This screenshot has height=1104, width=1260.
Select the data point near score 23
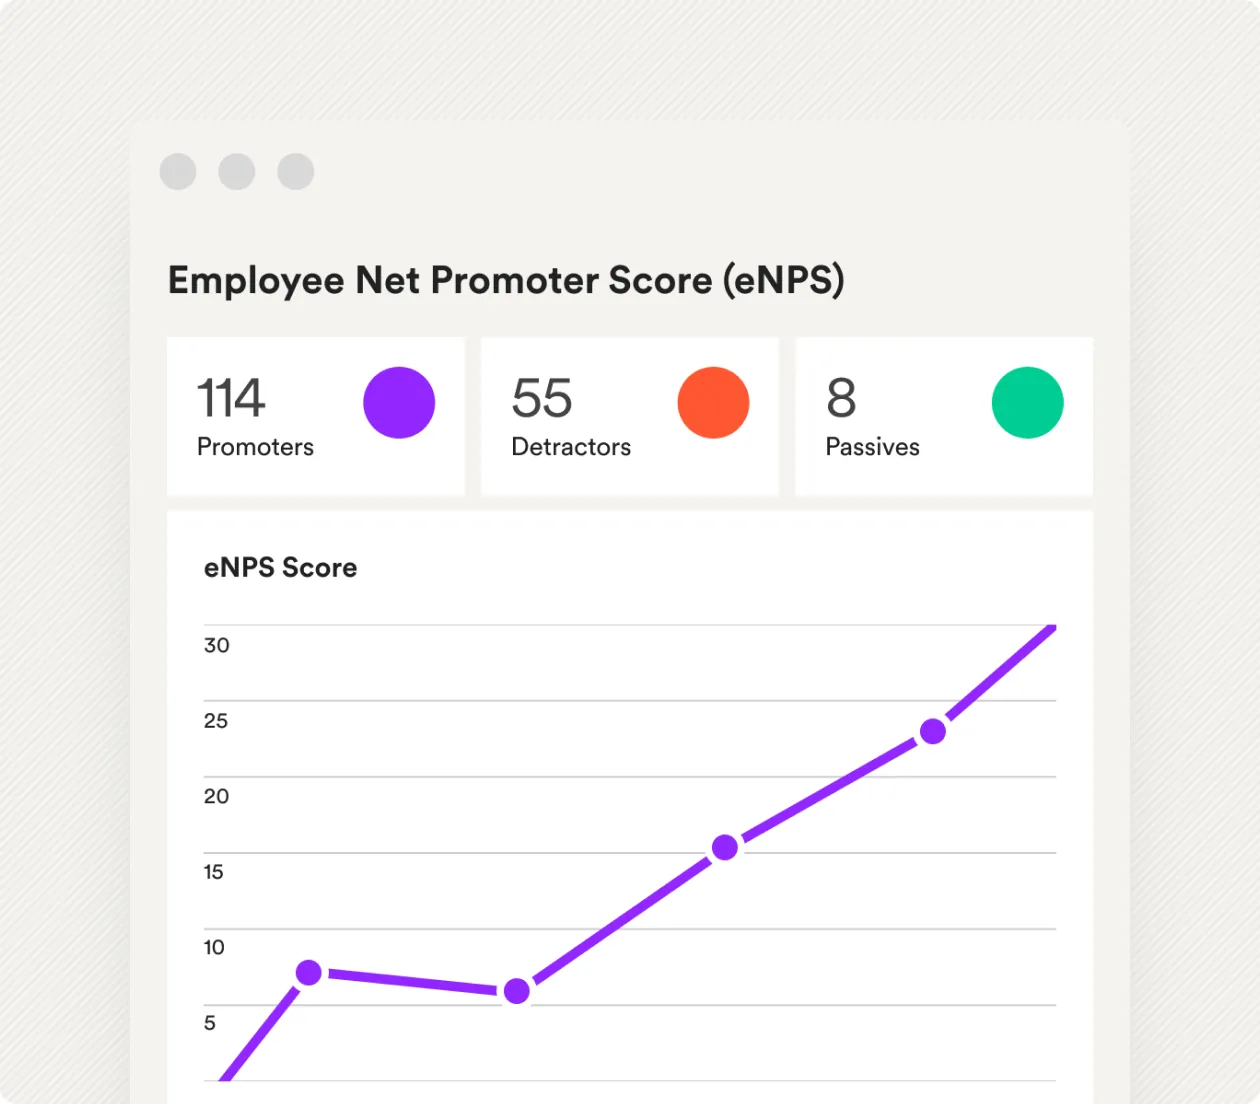[x=933, y=732]
